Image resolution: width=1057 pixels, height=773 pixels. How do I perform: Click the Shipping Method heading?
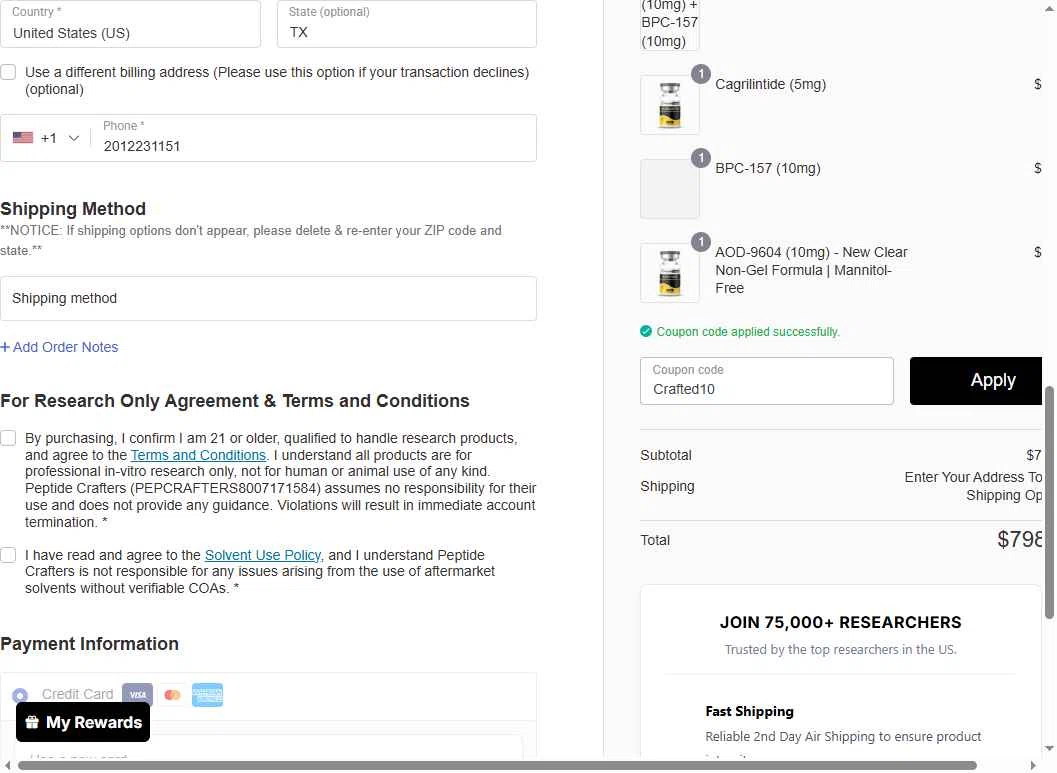pos(73,209)
